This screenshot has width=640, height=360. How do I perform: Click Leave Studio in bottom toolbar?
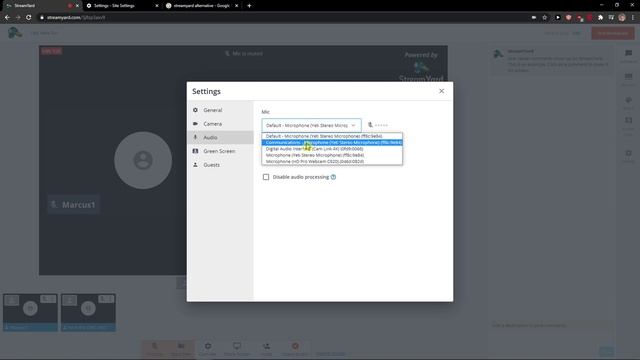click(x=295, y=349)
